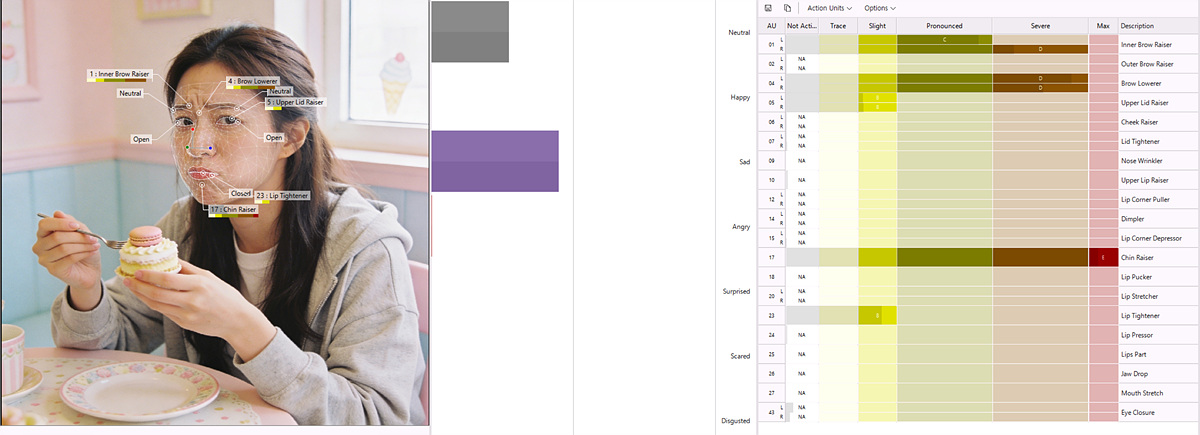Click the copy icon in the toolbar
Image resolution: width=1200 pixels, height=435 pixels.
[x=787, y=8]
